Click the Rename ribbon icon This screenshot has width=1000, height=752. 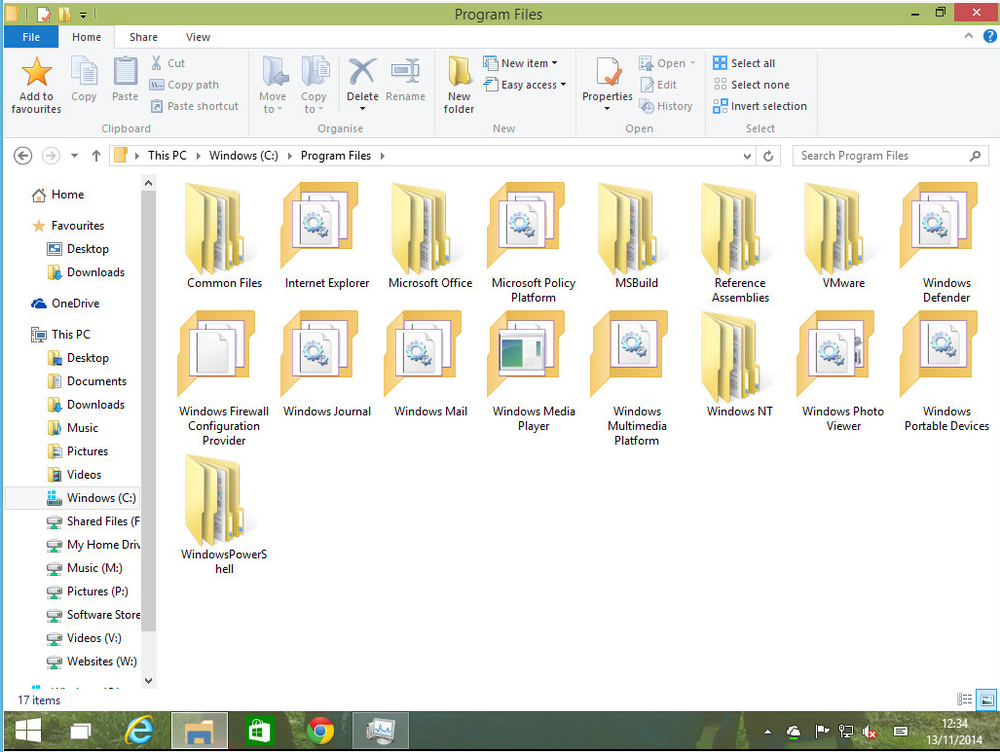[x=405, y=71]
